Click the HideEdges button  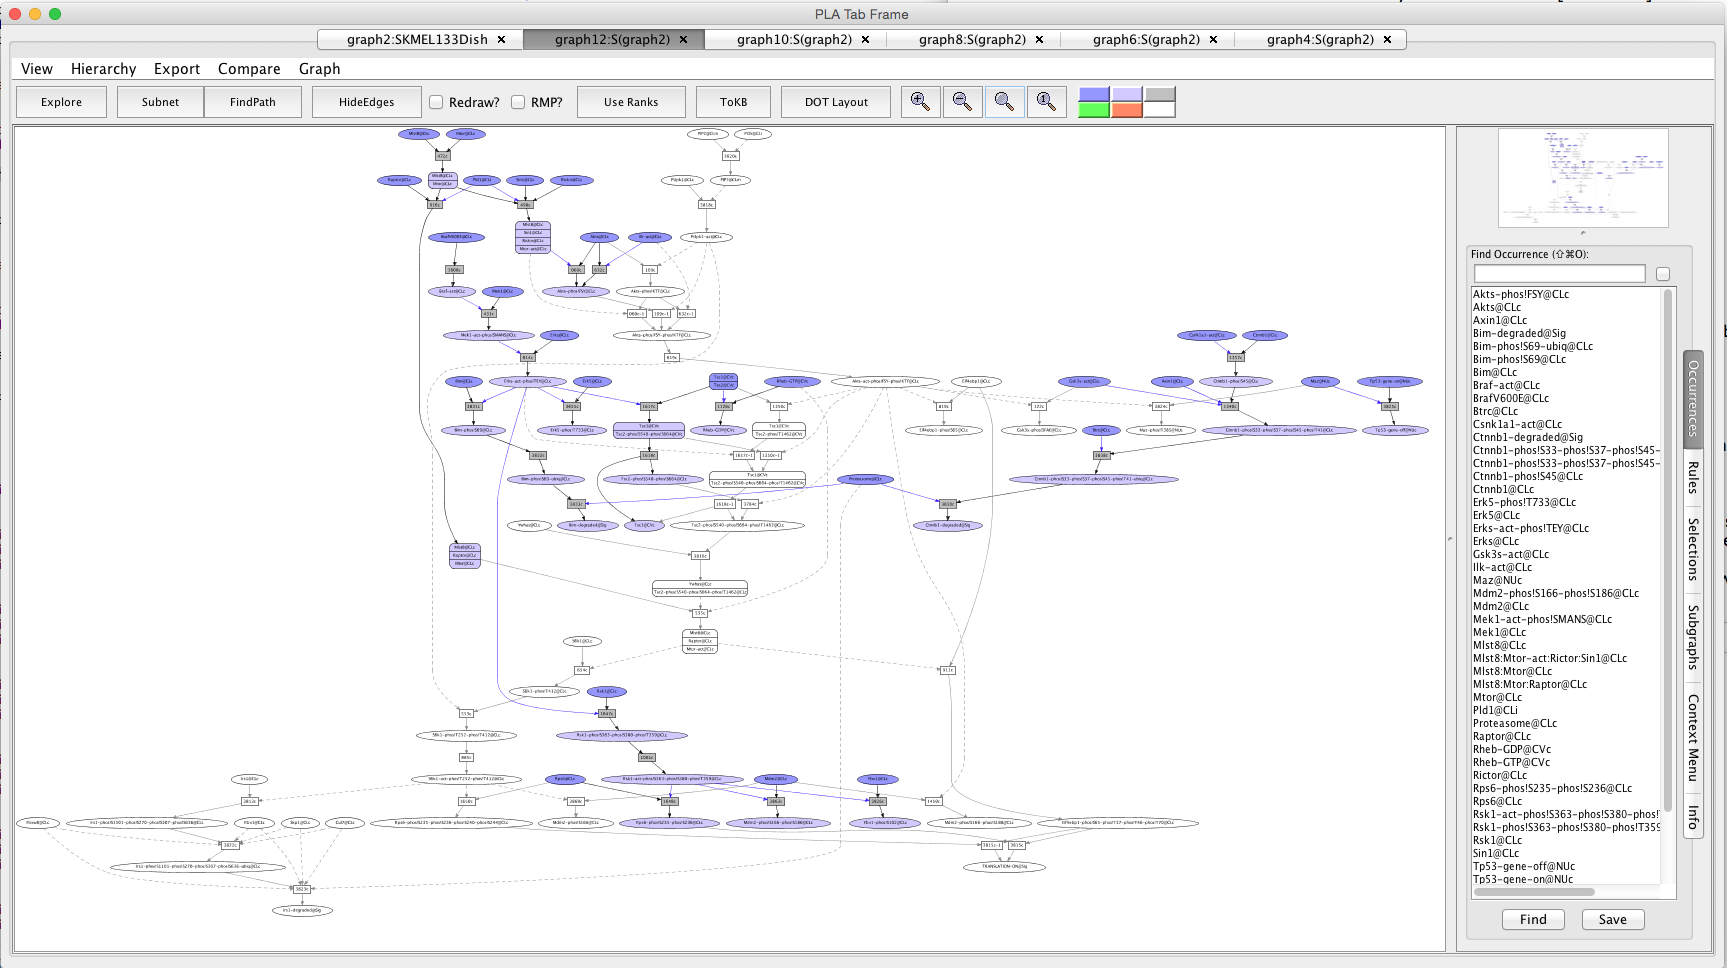pos(367,102)
